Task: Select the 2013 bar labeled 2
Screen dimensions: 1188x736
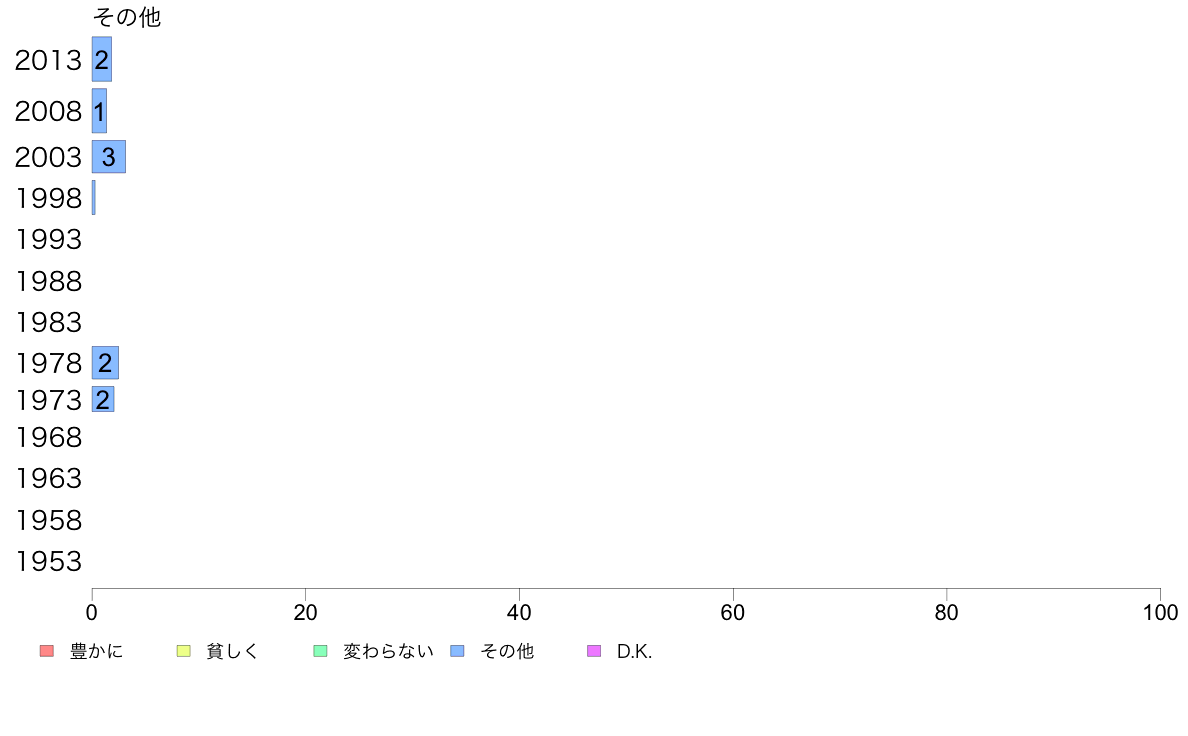Action: coord(102,59)
